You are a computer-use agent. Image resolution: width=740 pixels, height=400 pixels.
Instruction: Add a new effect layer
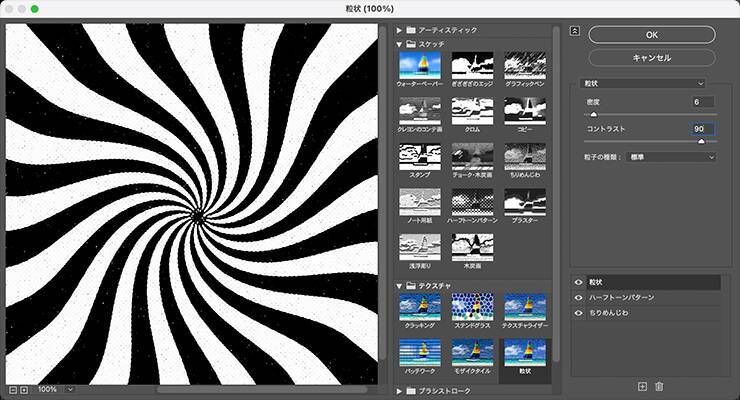point(642,386)
